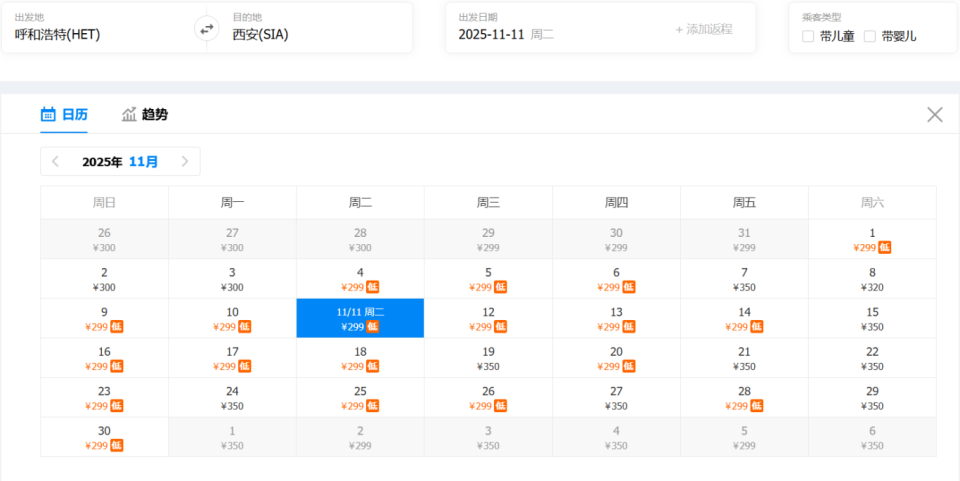
Task: Click the 低 badge on November 1
Action: (x=885, y=247)
